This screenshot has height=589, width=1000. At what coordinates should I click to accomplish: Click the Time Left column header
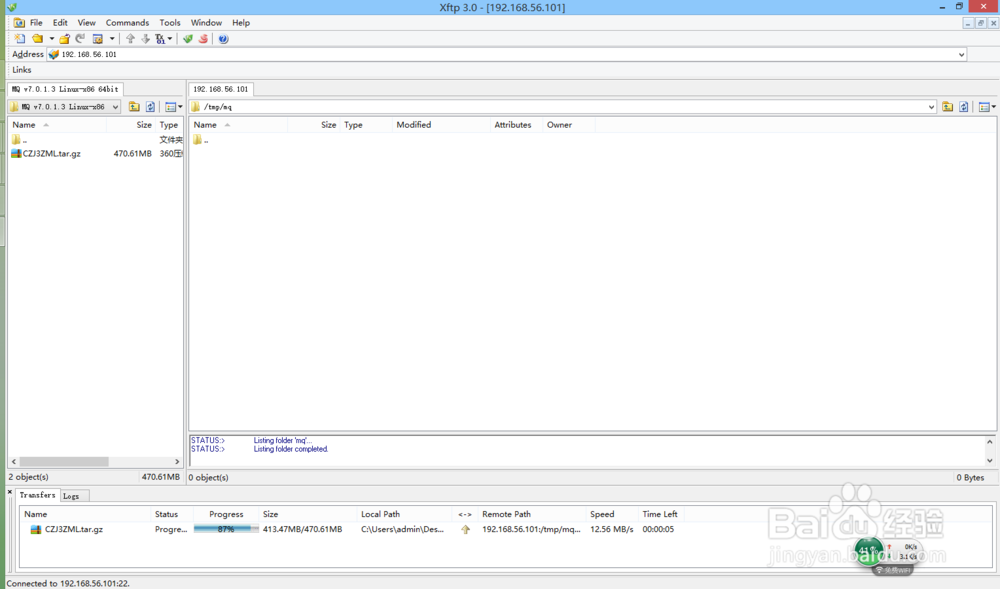tap(660, 514)
